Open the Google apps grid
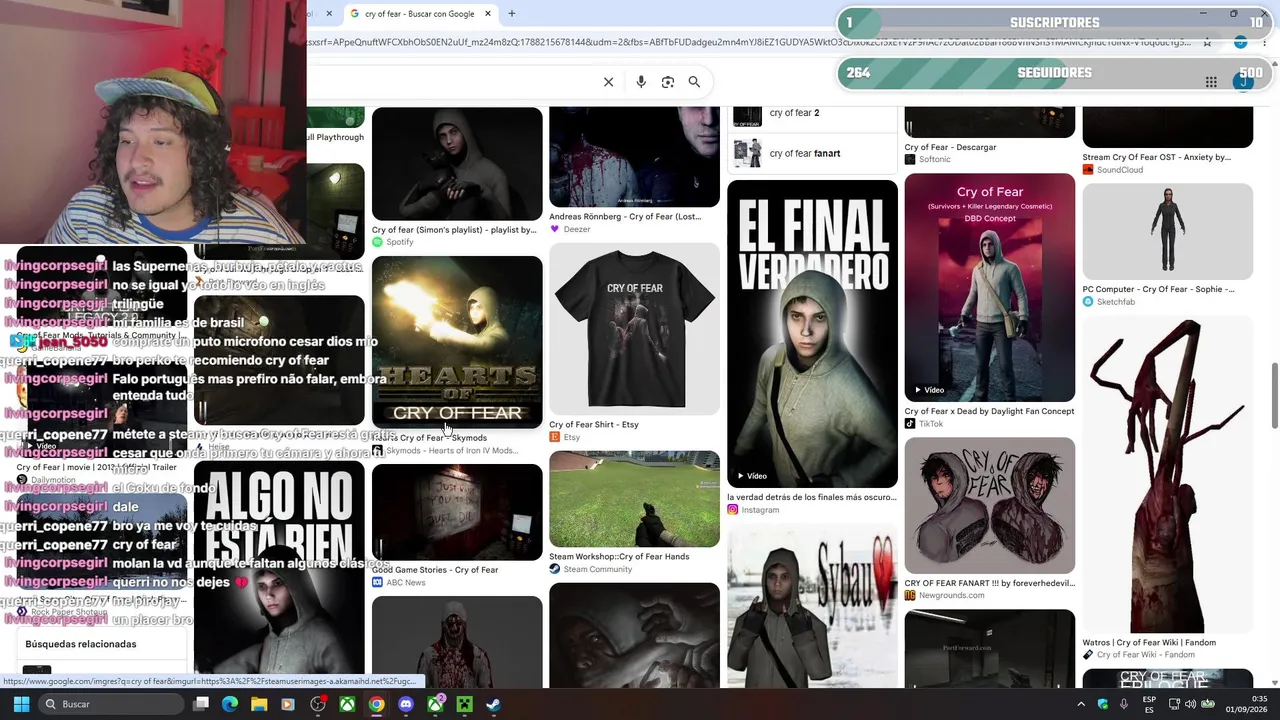Screen dimensions: 1280x720 [x=1211, y=82]
